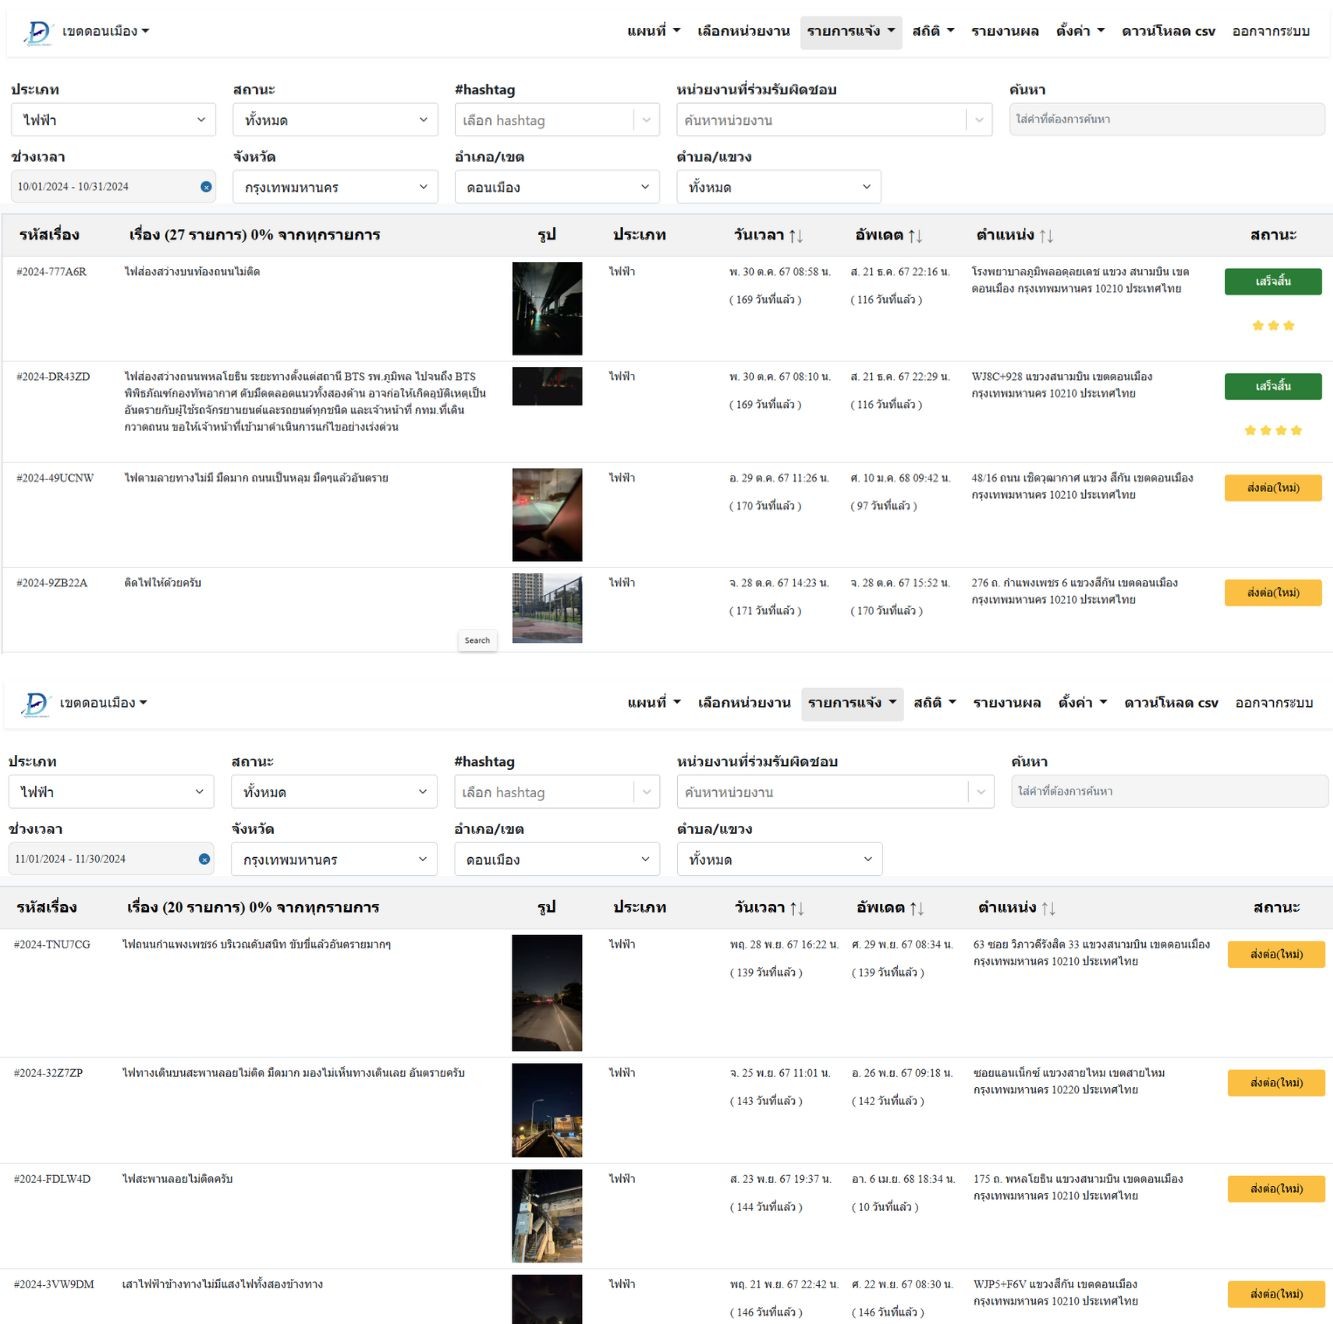Viewport: 1333px width, 1324px height.
Task: Open อำเภอ/เขต dropdown in the October filter
Action: point(558,187)
